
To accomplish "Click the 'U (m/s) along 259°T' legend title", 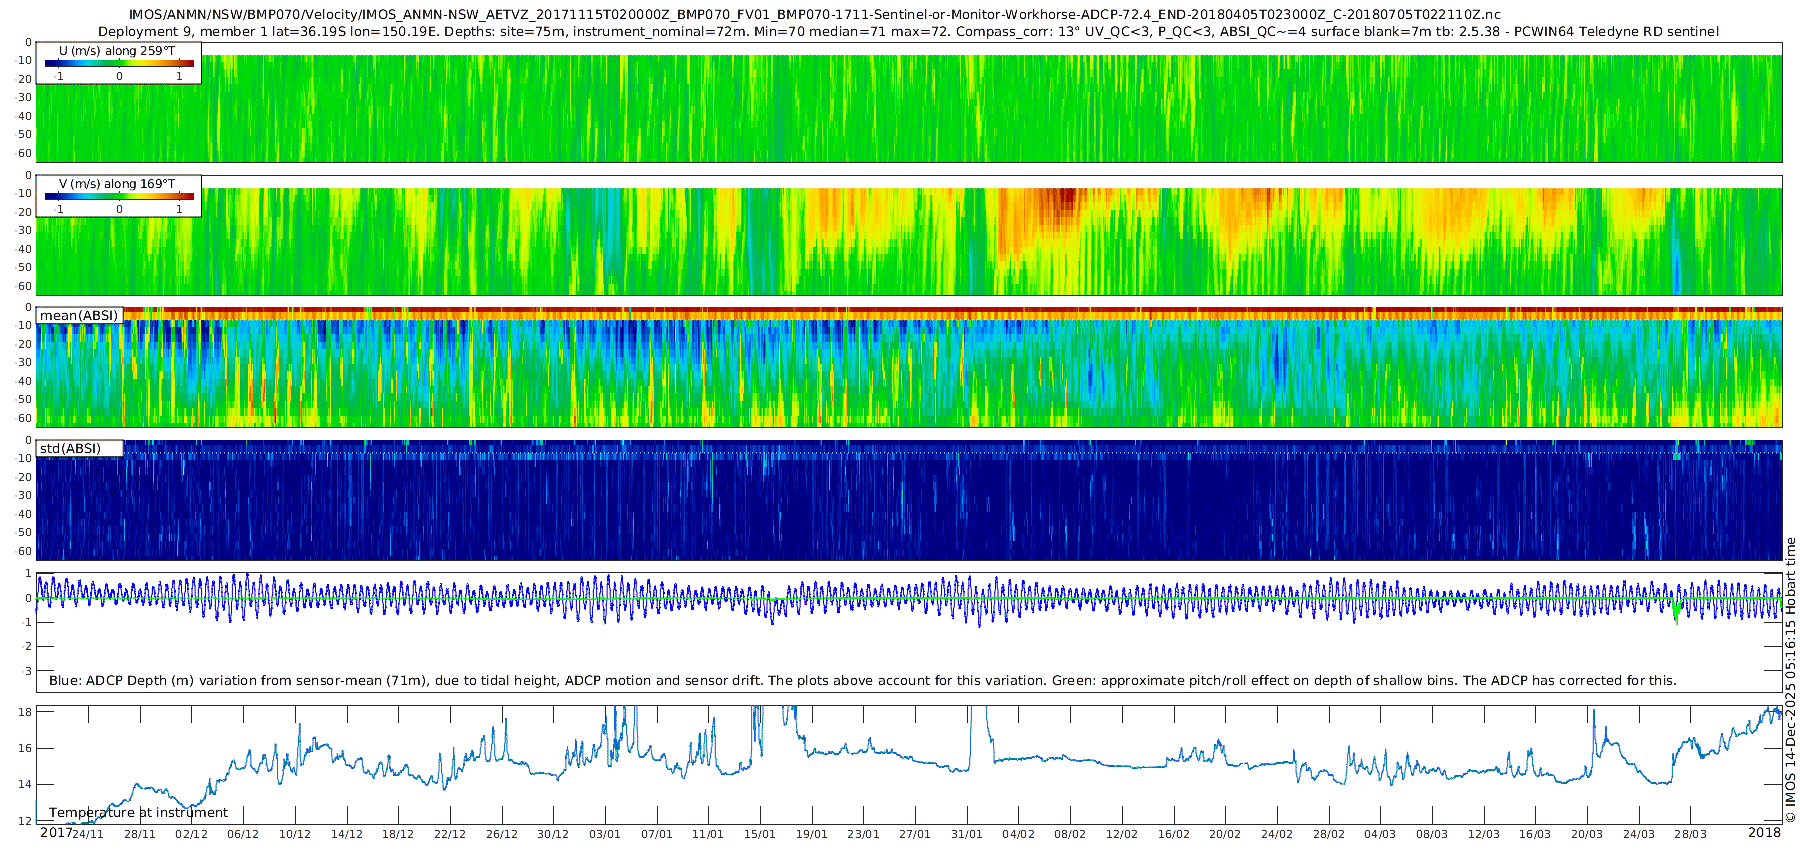I will (x=117, y=50).
